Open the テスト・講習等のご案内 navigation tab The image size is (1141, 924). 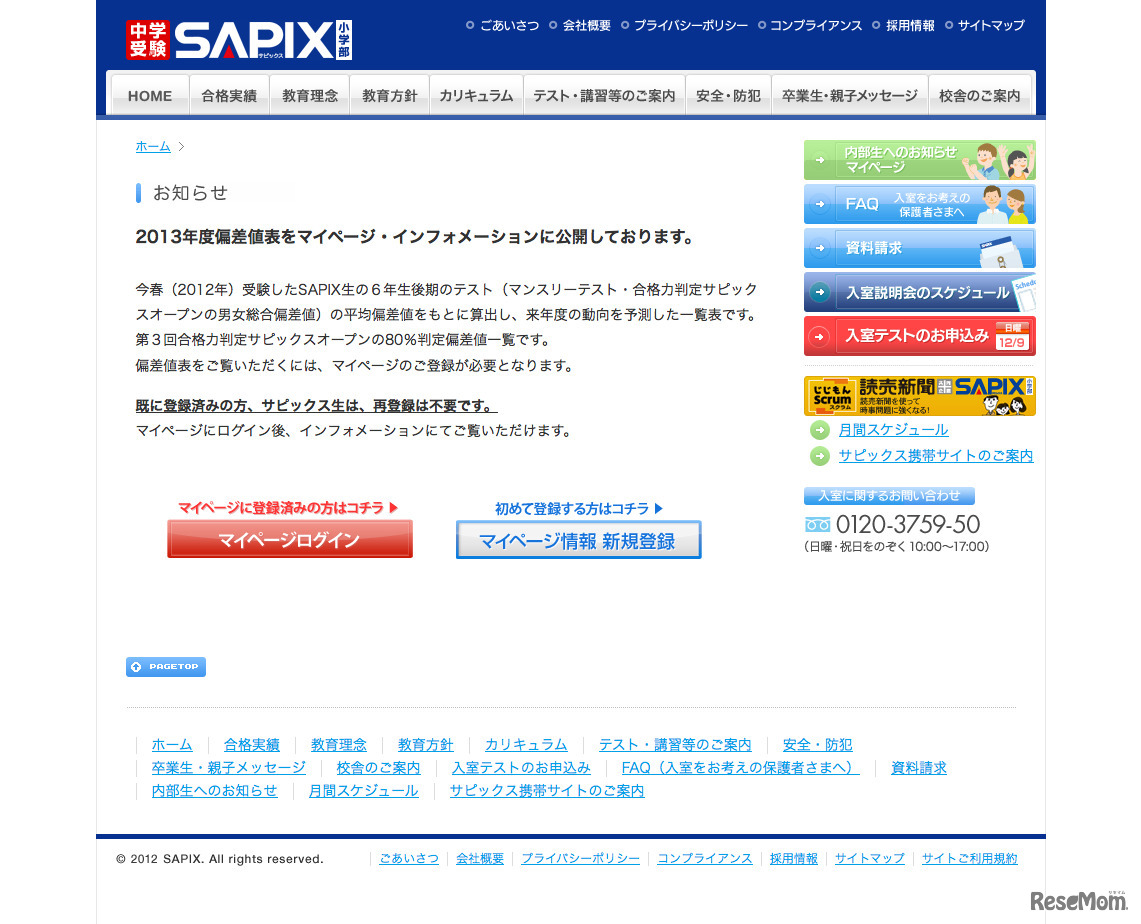(605, 95)
